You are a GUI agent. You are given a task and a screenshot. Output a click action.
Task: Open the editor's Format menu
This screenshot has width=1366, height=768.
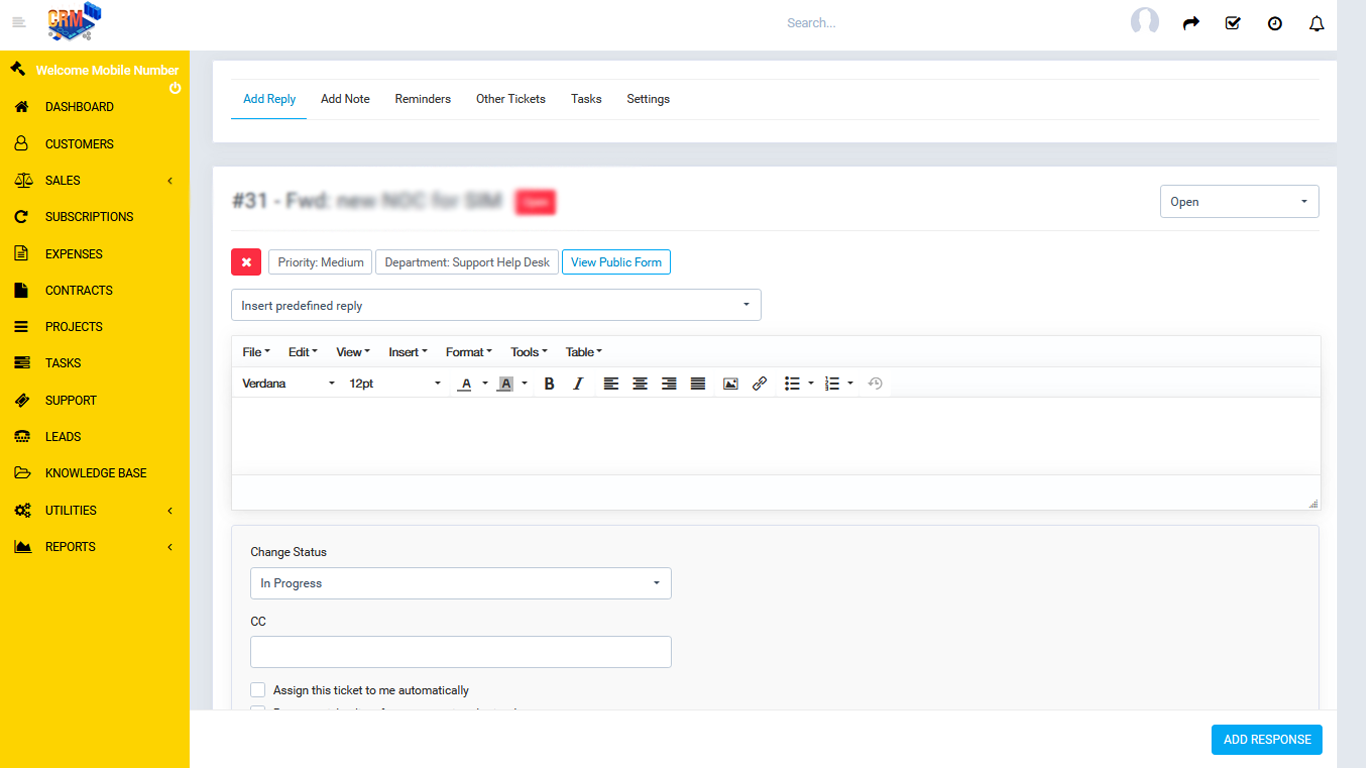tap(468, 352)
